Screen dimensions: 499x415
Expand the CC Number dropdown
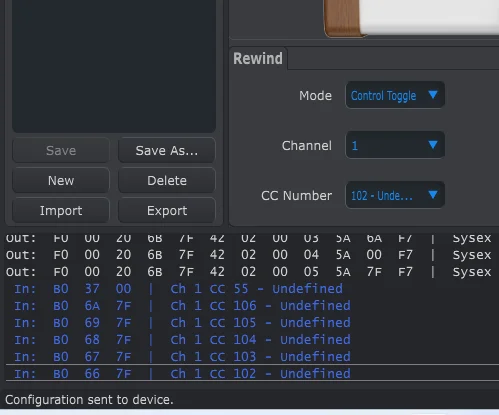[395, 195]
